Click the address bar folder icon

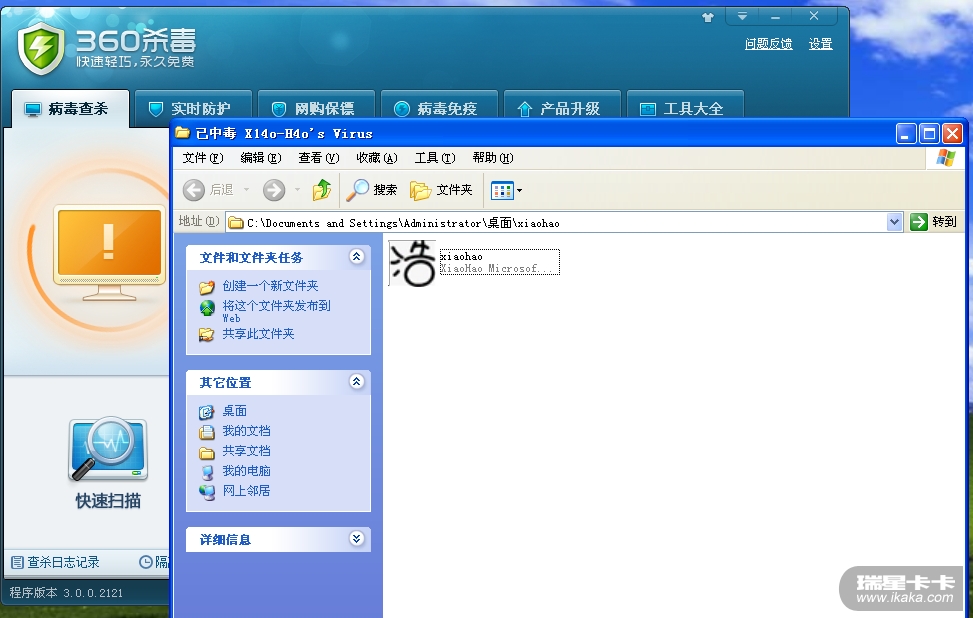(236, 223)
